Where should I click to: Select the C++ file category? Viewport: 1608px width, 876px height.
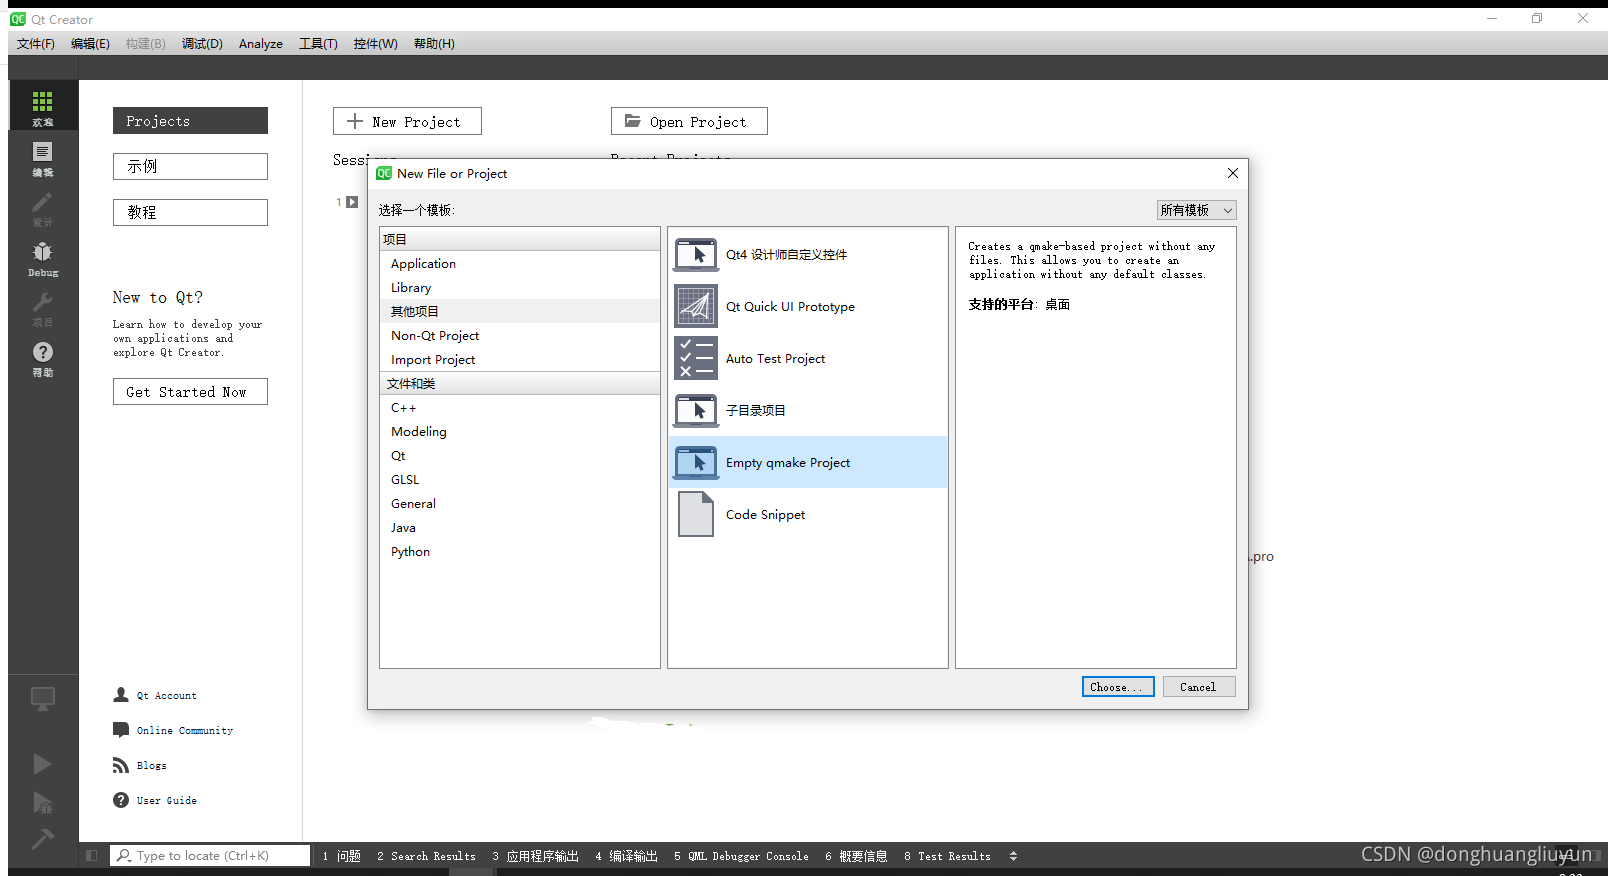tap(520, 408)
